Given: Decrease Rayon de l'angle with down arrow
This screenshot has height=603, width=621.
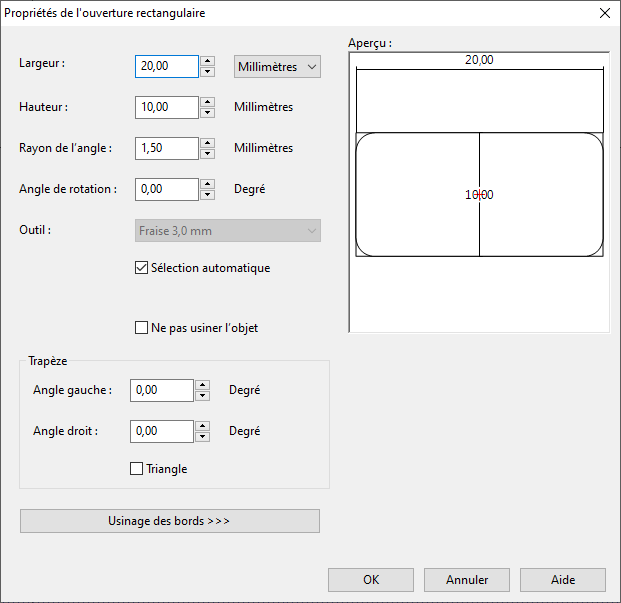Looking at the screenshot, I should (x=208, y=154).
